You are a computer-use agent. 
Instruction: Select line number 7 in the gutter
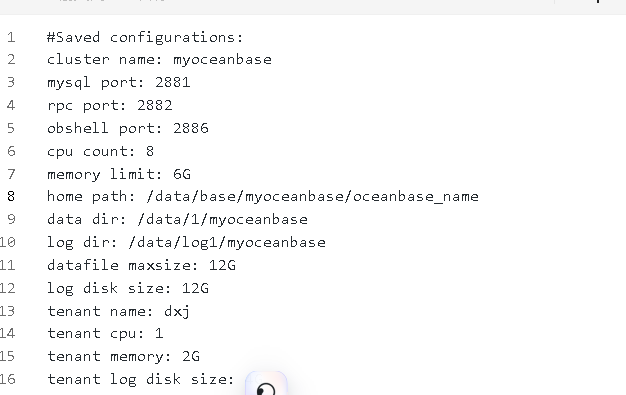11,174
